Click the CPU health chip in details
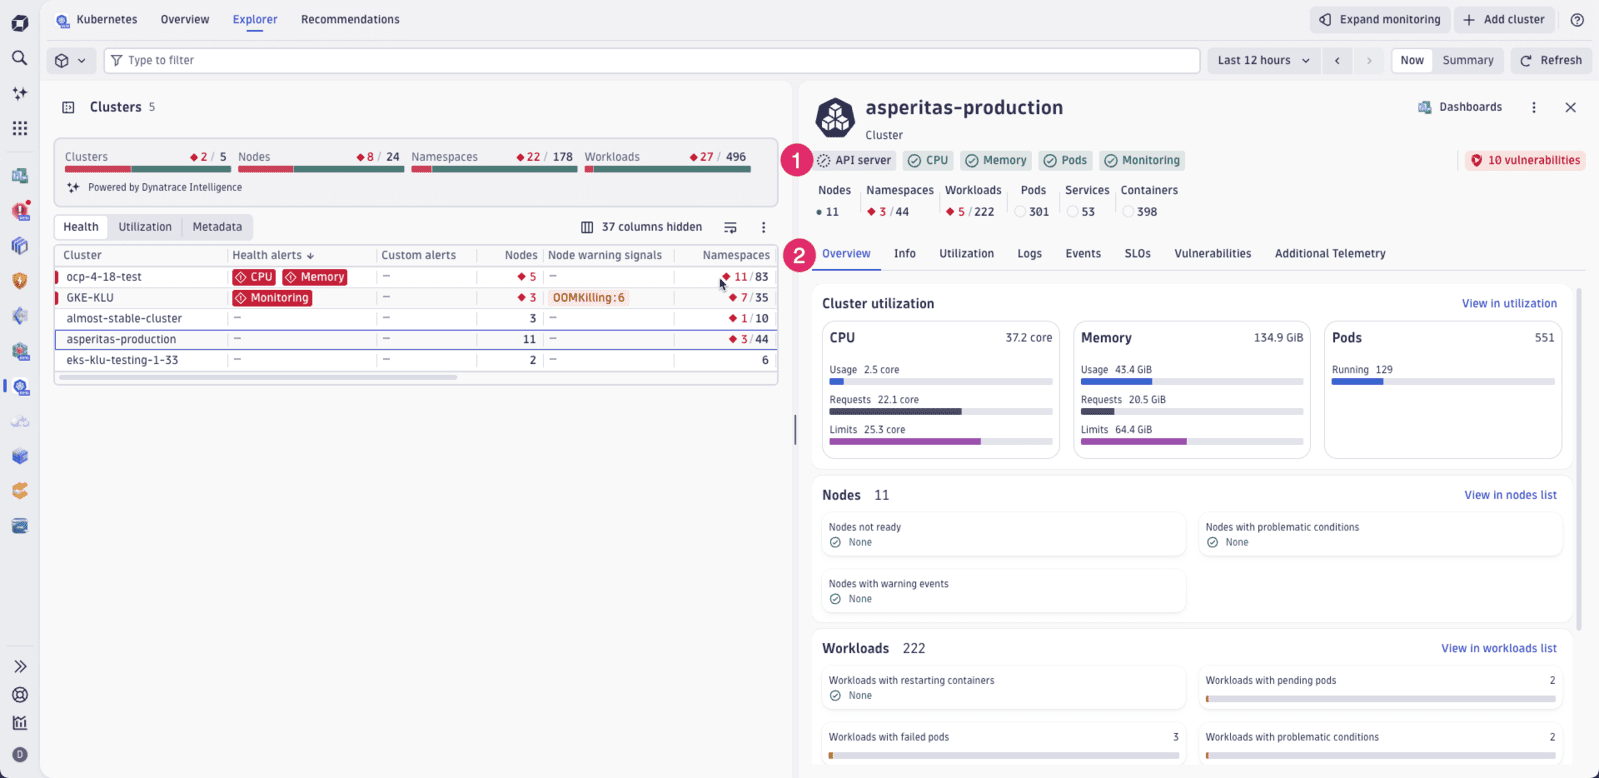Image resolution: width=1599 pixels, height=778 pixels. [x=928, y=160]
